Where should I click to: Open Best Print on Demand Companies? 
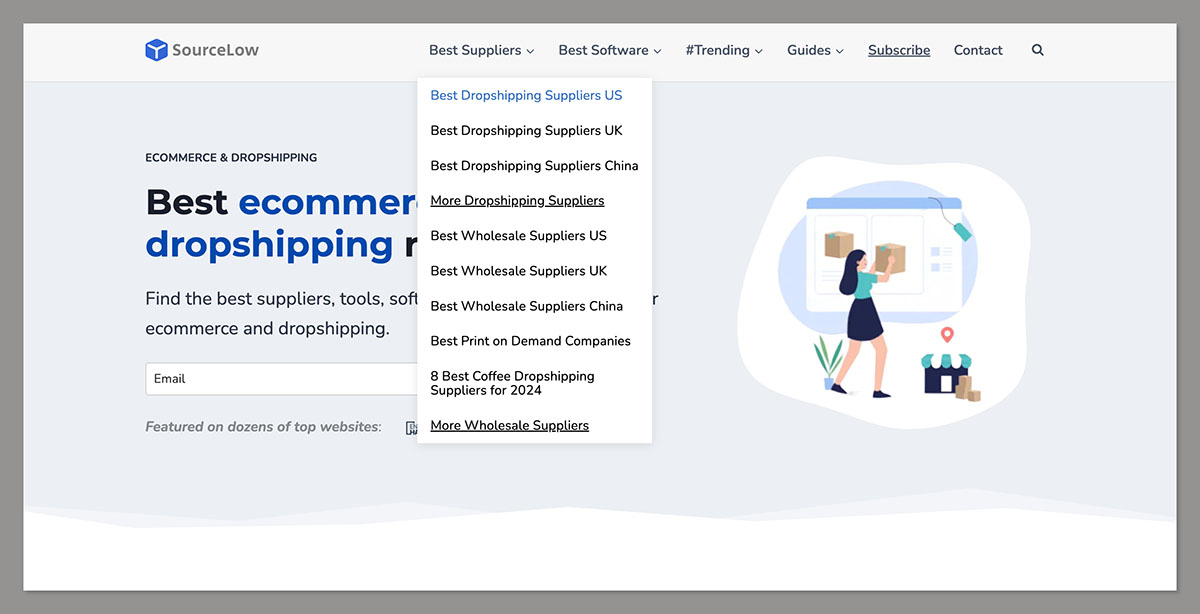pyautogui.click(x=530, y=341)
